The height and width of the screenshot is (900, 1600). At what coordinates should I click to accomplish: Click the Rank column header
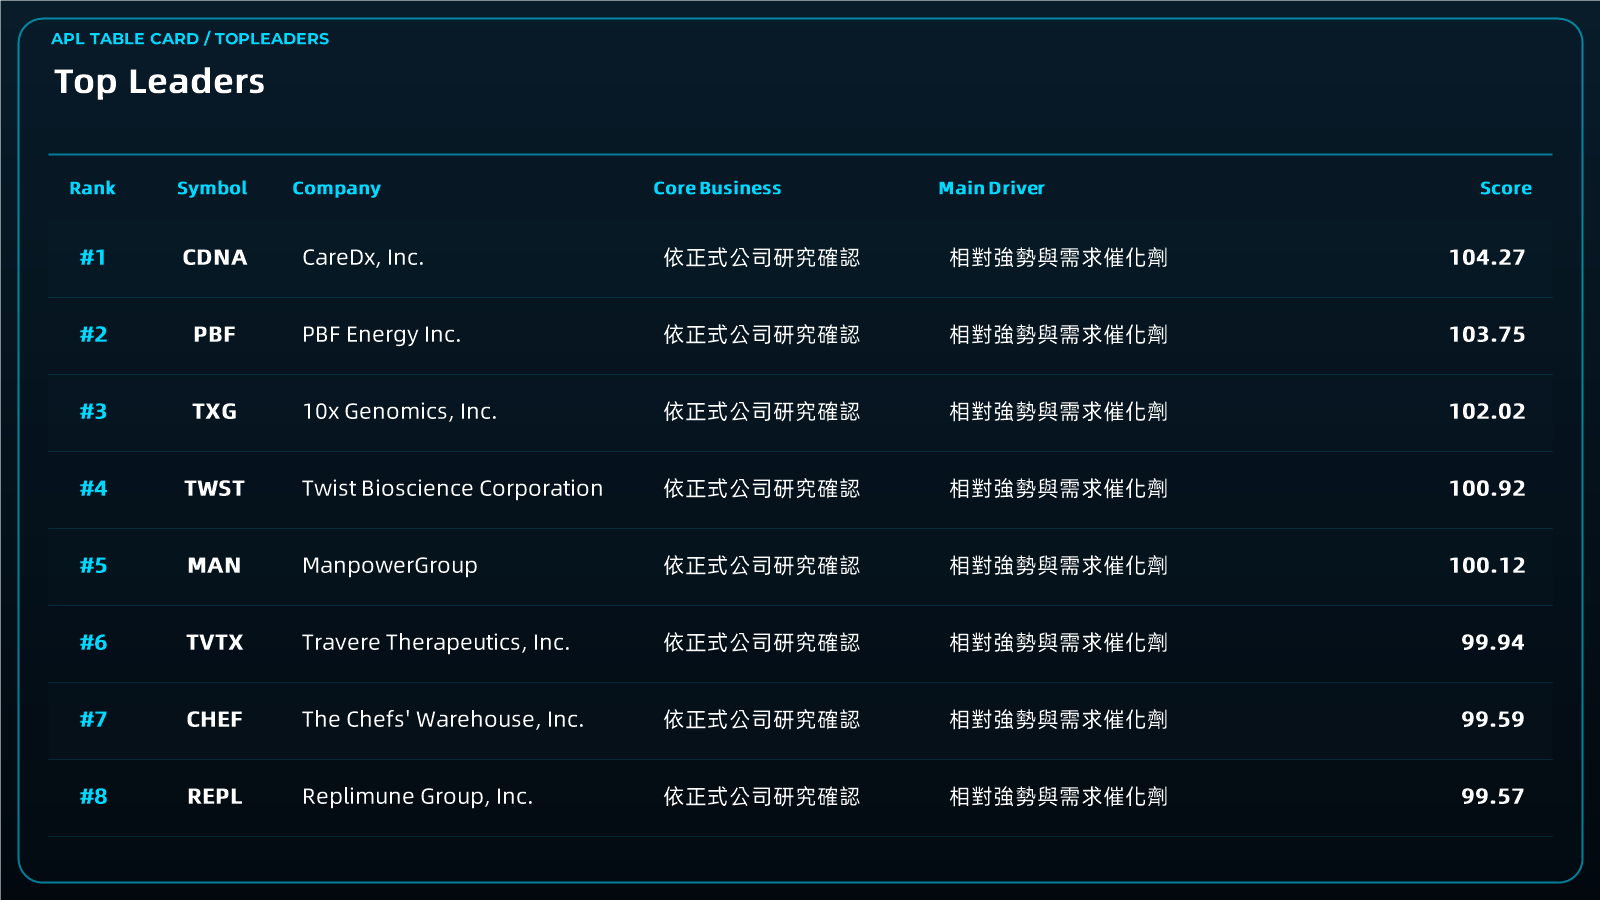coord(92,188)
